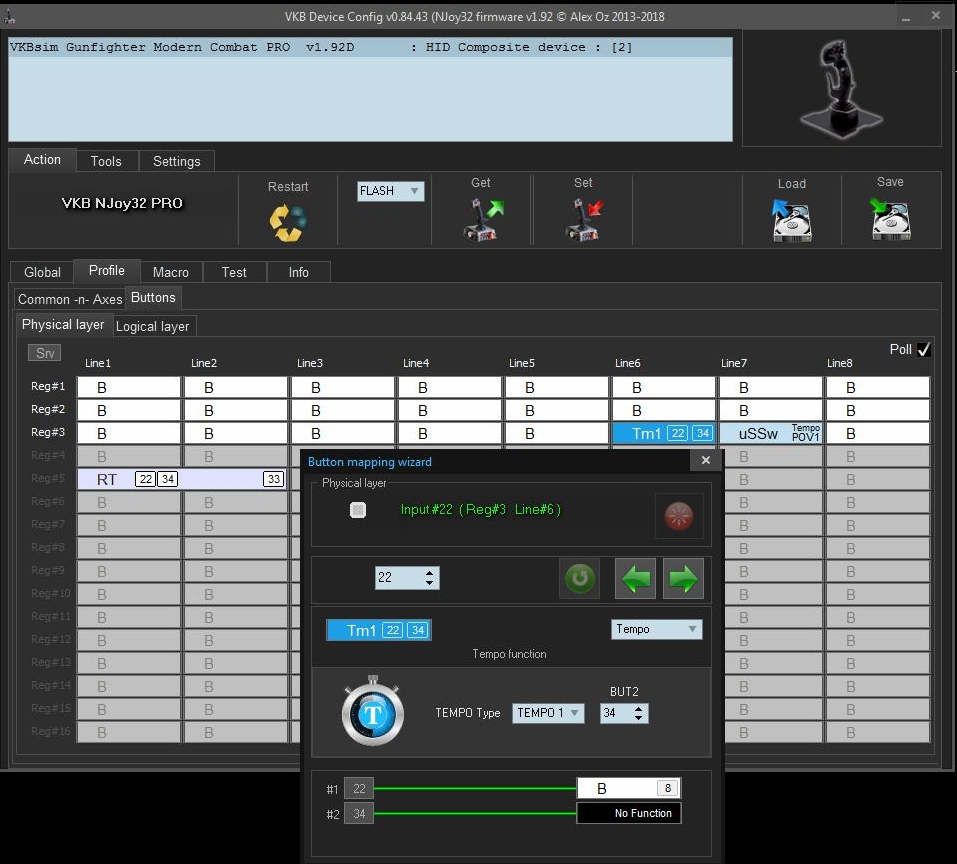Click the Reg#2 Line7 B cell
957x864 pixels.
771,411
